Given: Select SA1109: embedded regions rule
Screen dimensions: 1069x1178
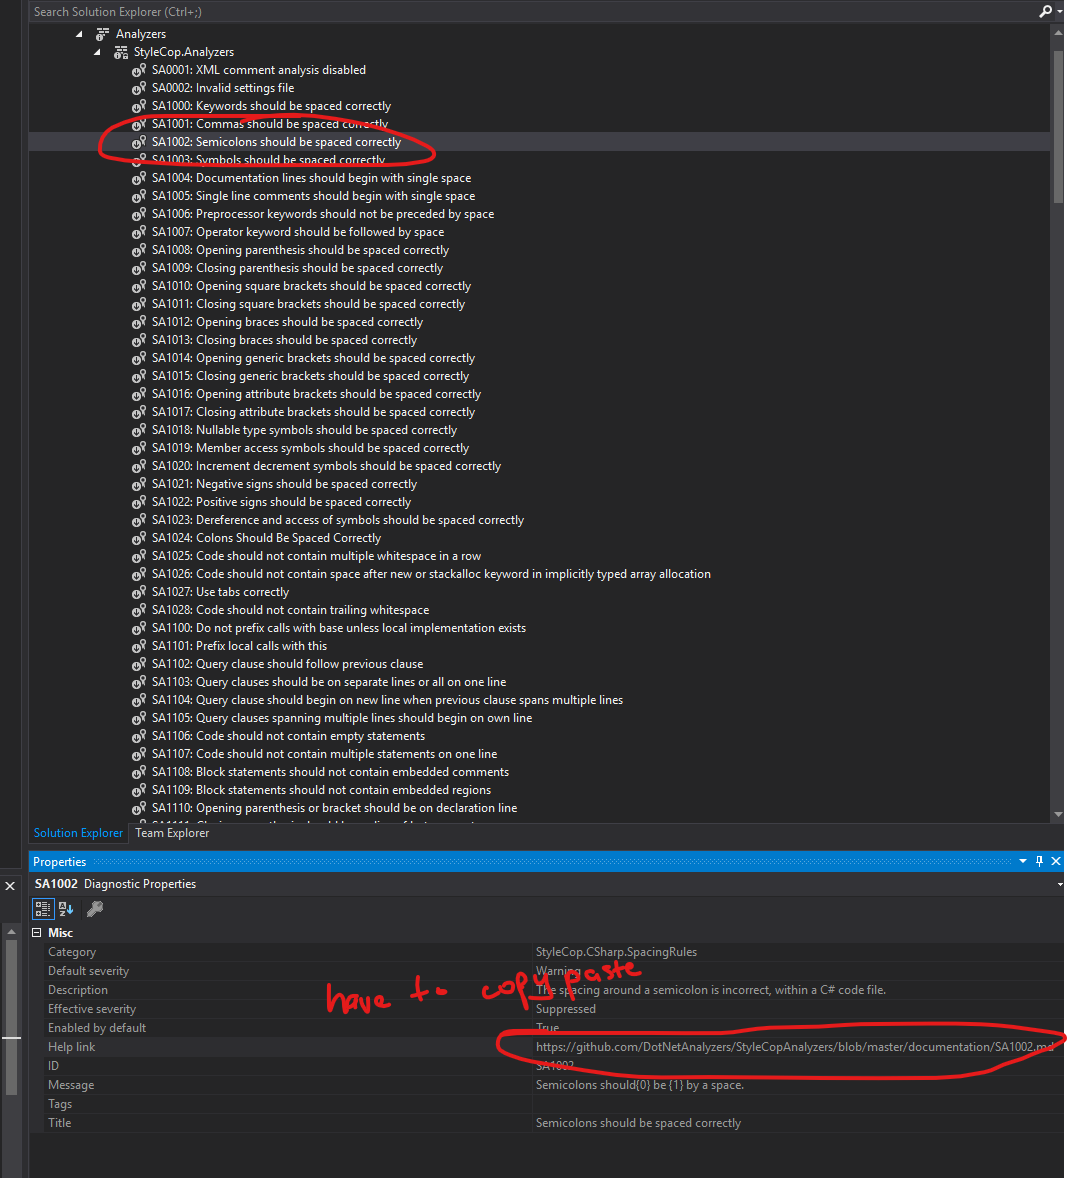Looking at the screenshot, I should tap(322, 790).
